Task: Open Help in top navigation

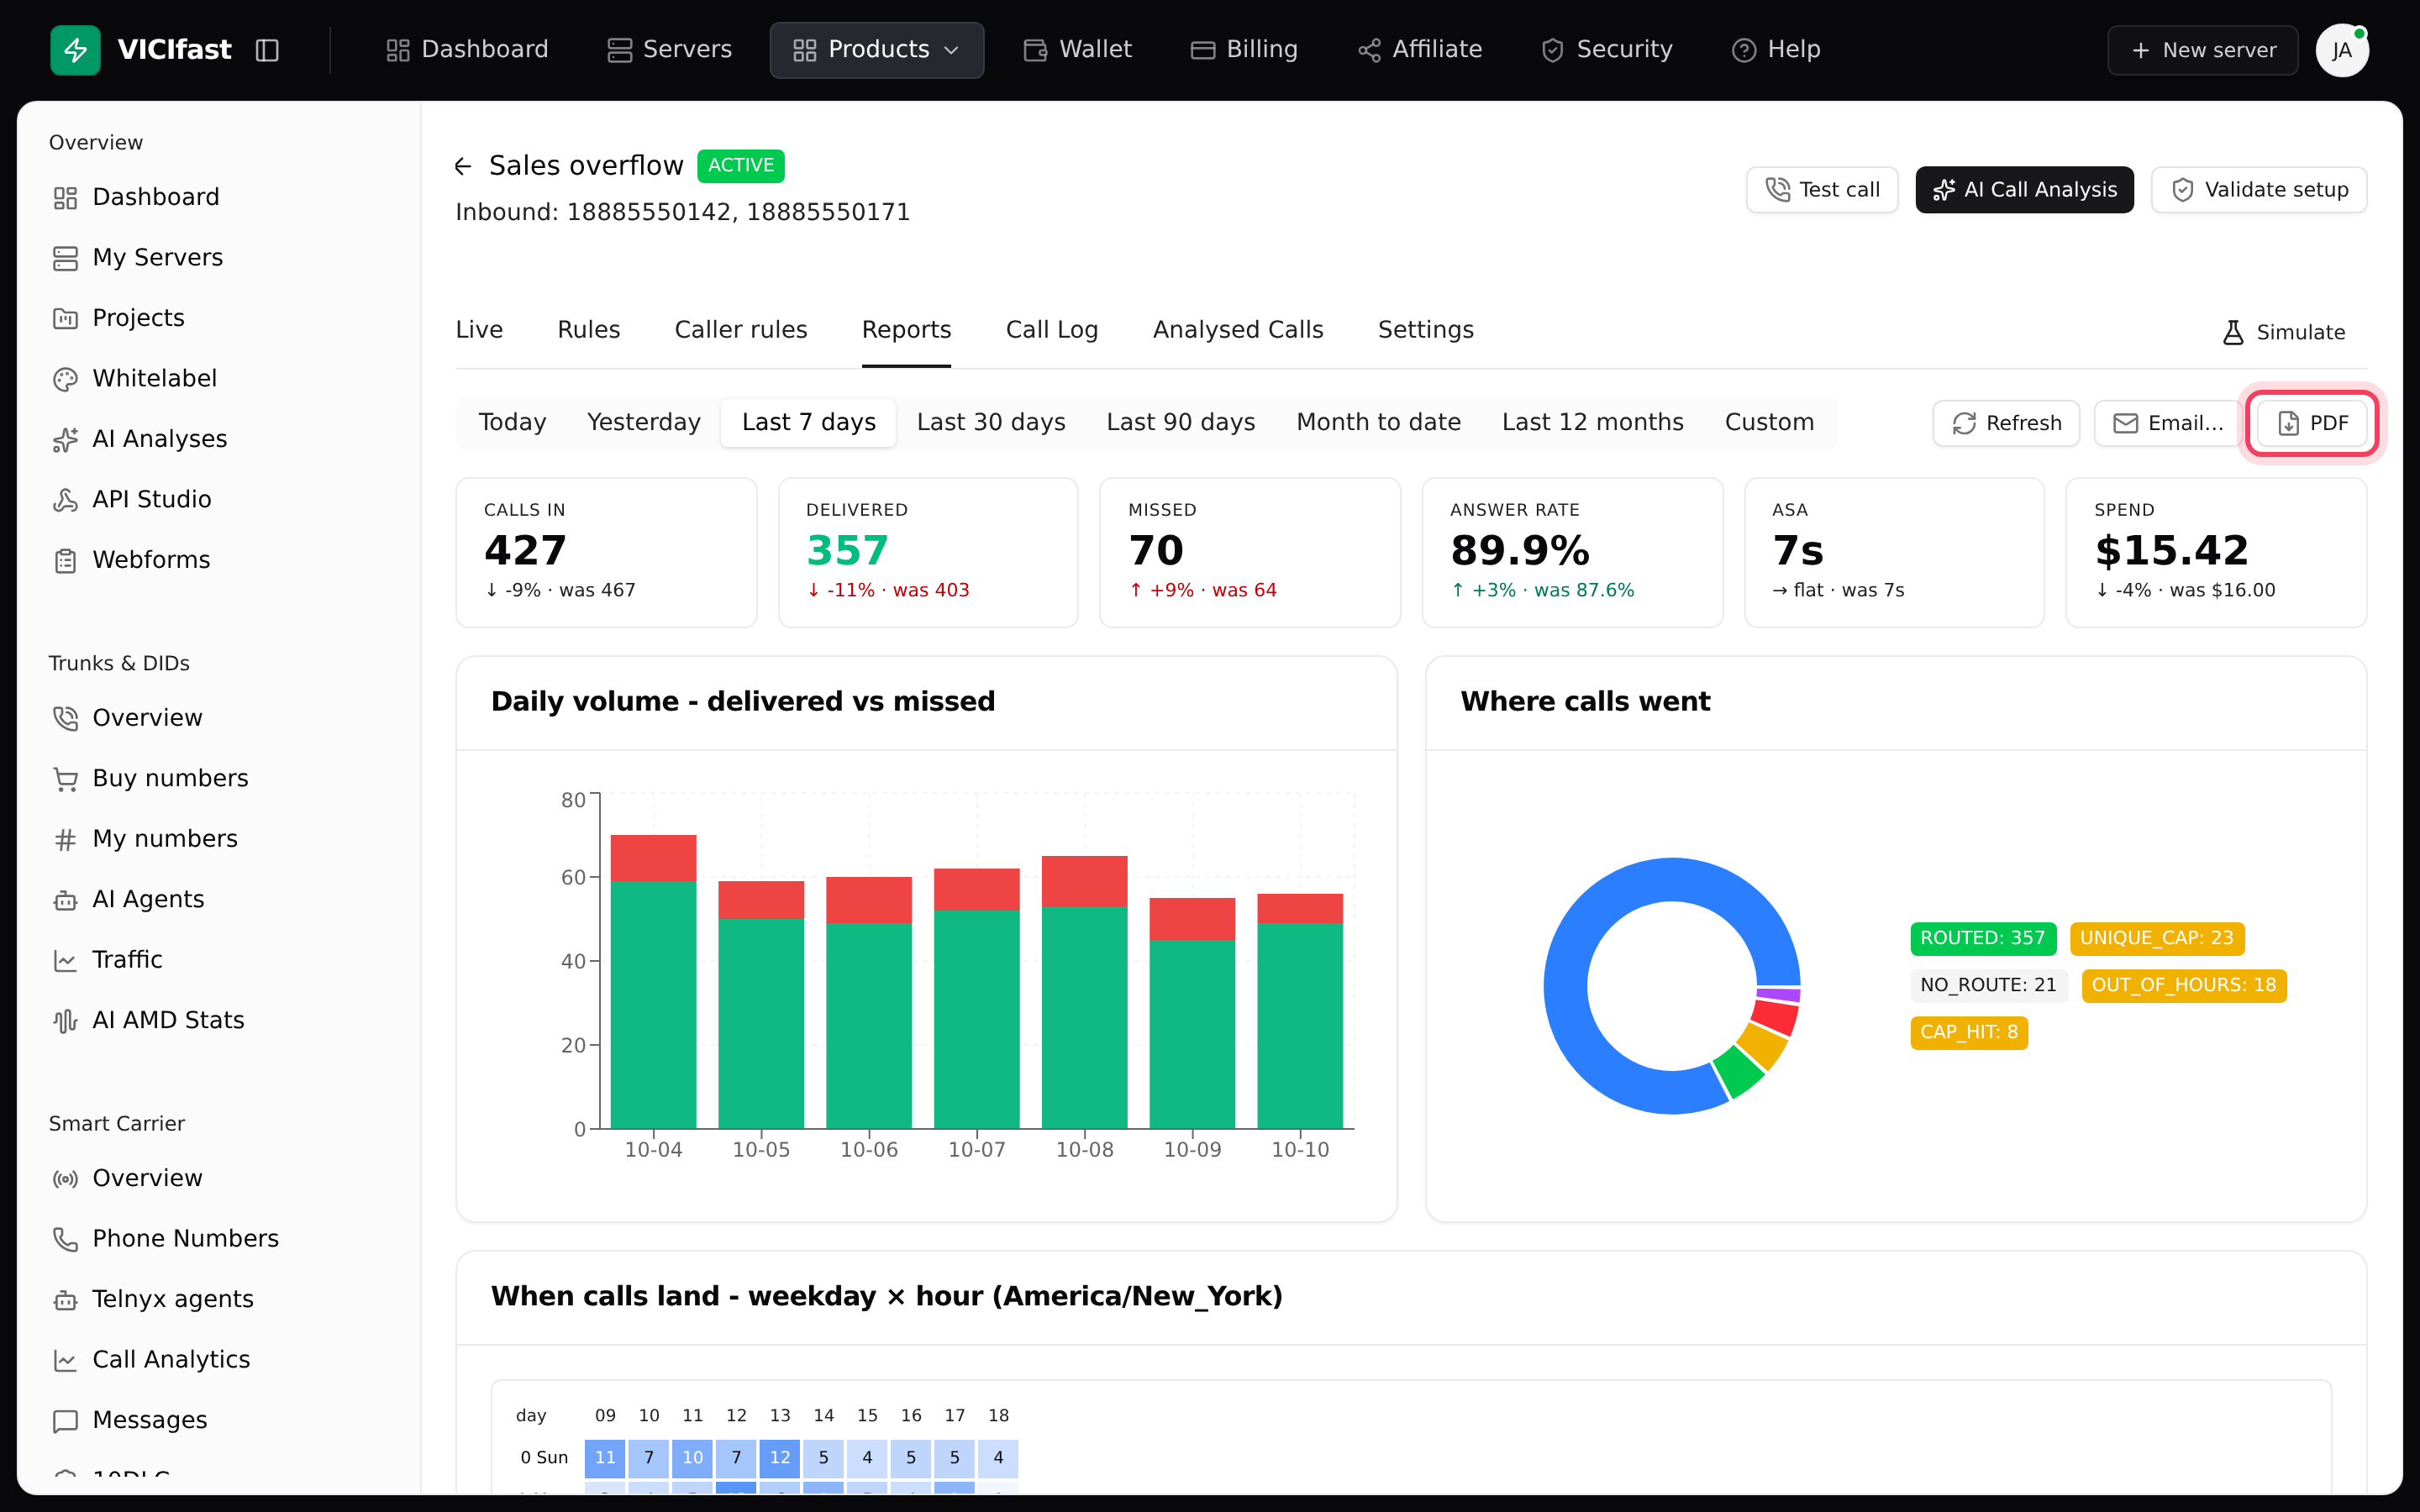Action: point(1776,50)
